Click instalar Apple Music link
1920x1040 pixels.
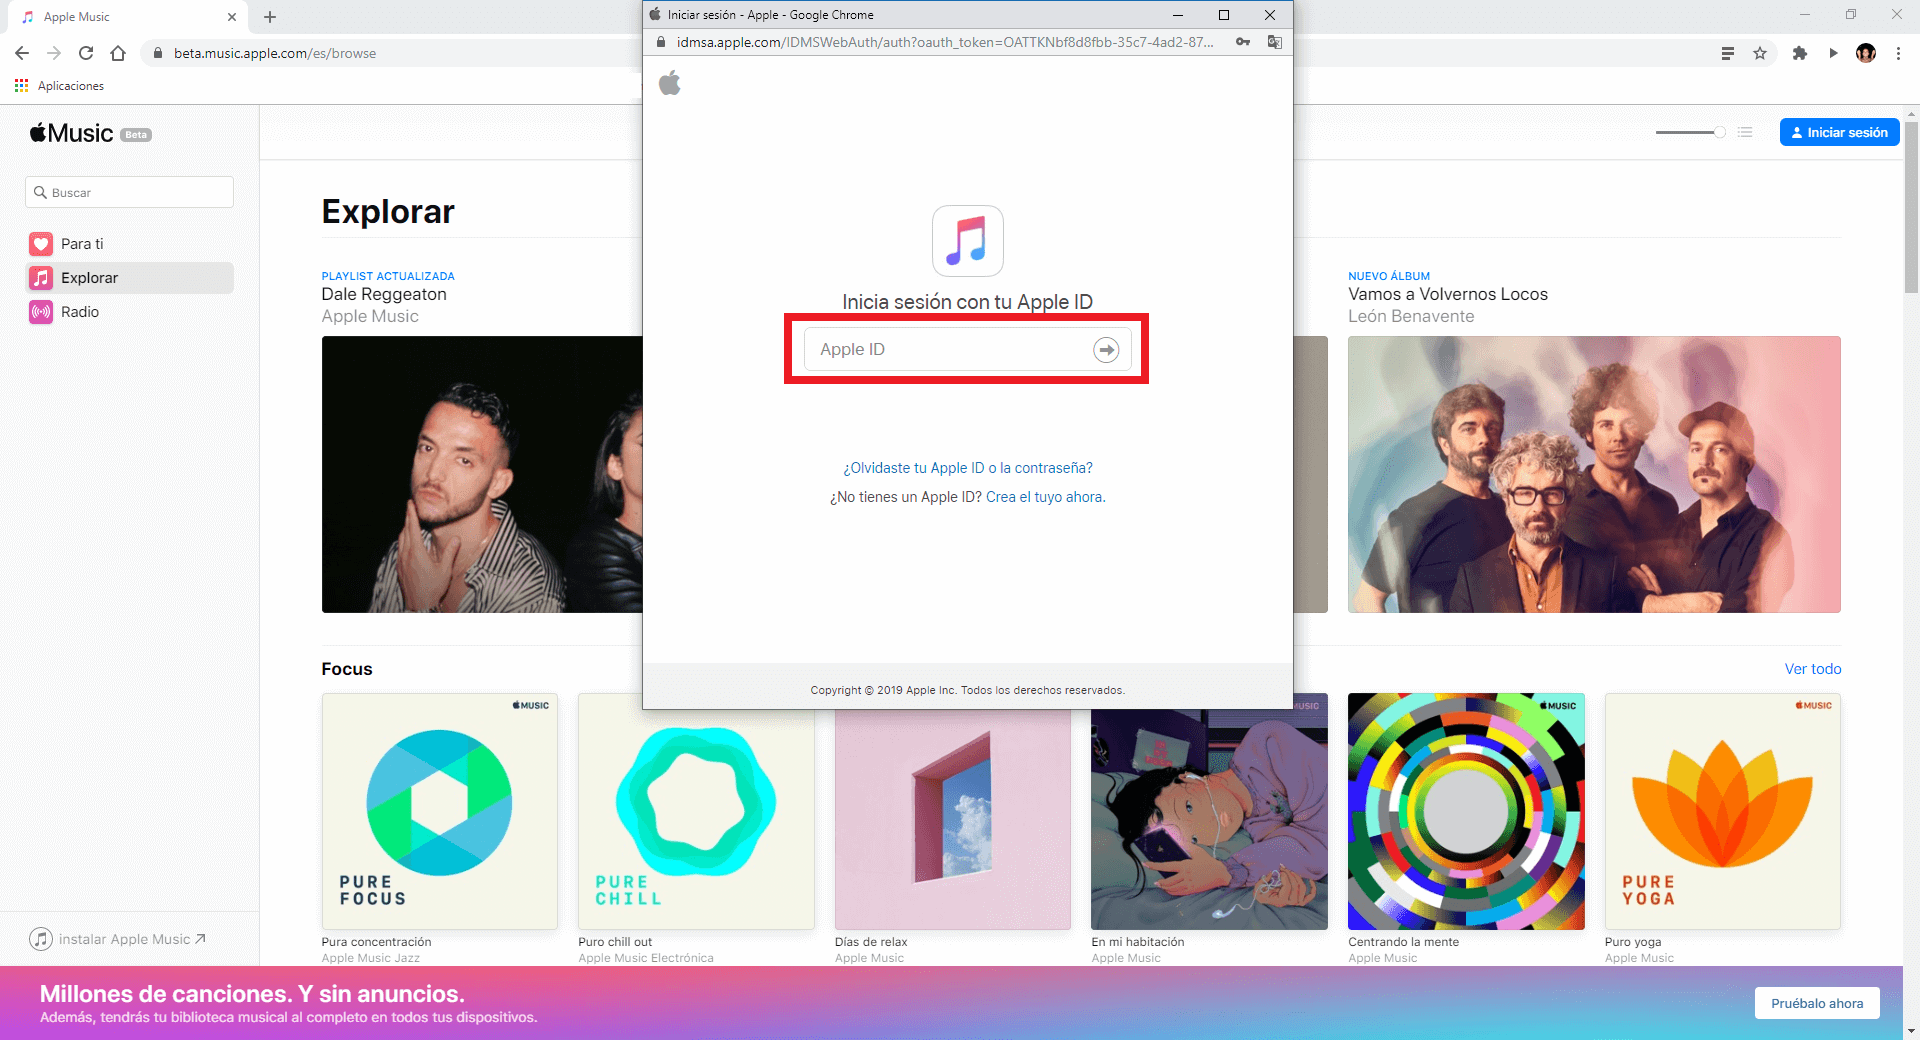(x=118, y=939)
